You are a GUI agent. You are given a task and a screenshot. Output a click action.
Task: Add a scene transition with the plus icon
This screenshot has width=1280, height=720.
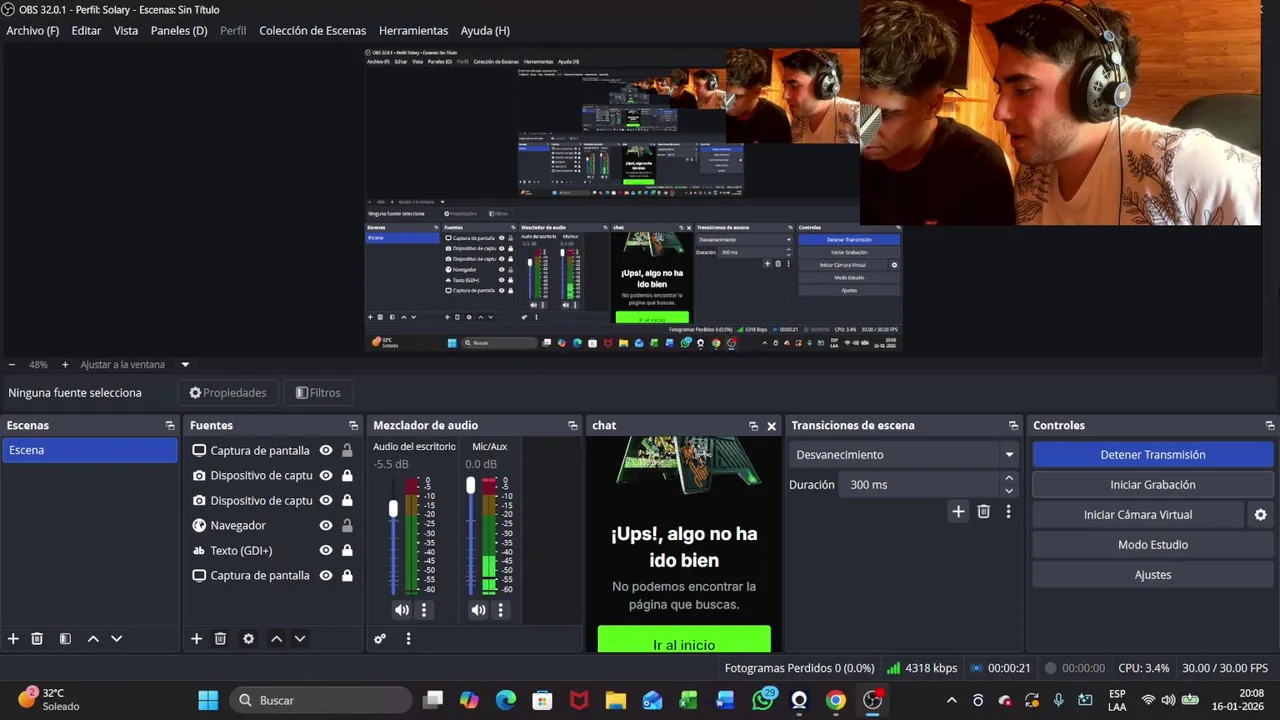[958, 511]
